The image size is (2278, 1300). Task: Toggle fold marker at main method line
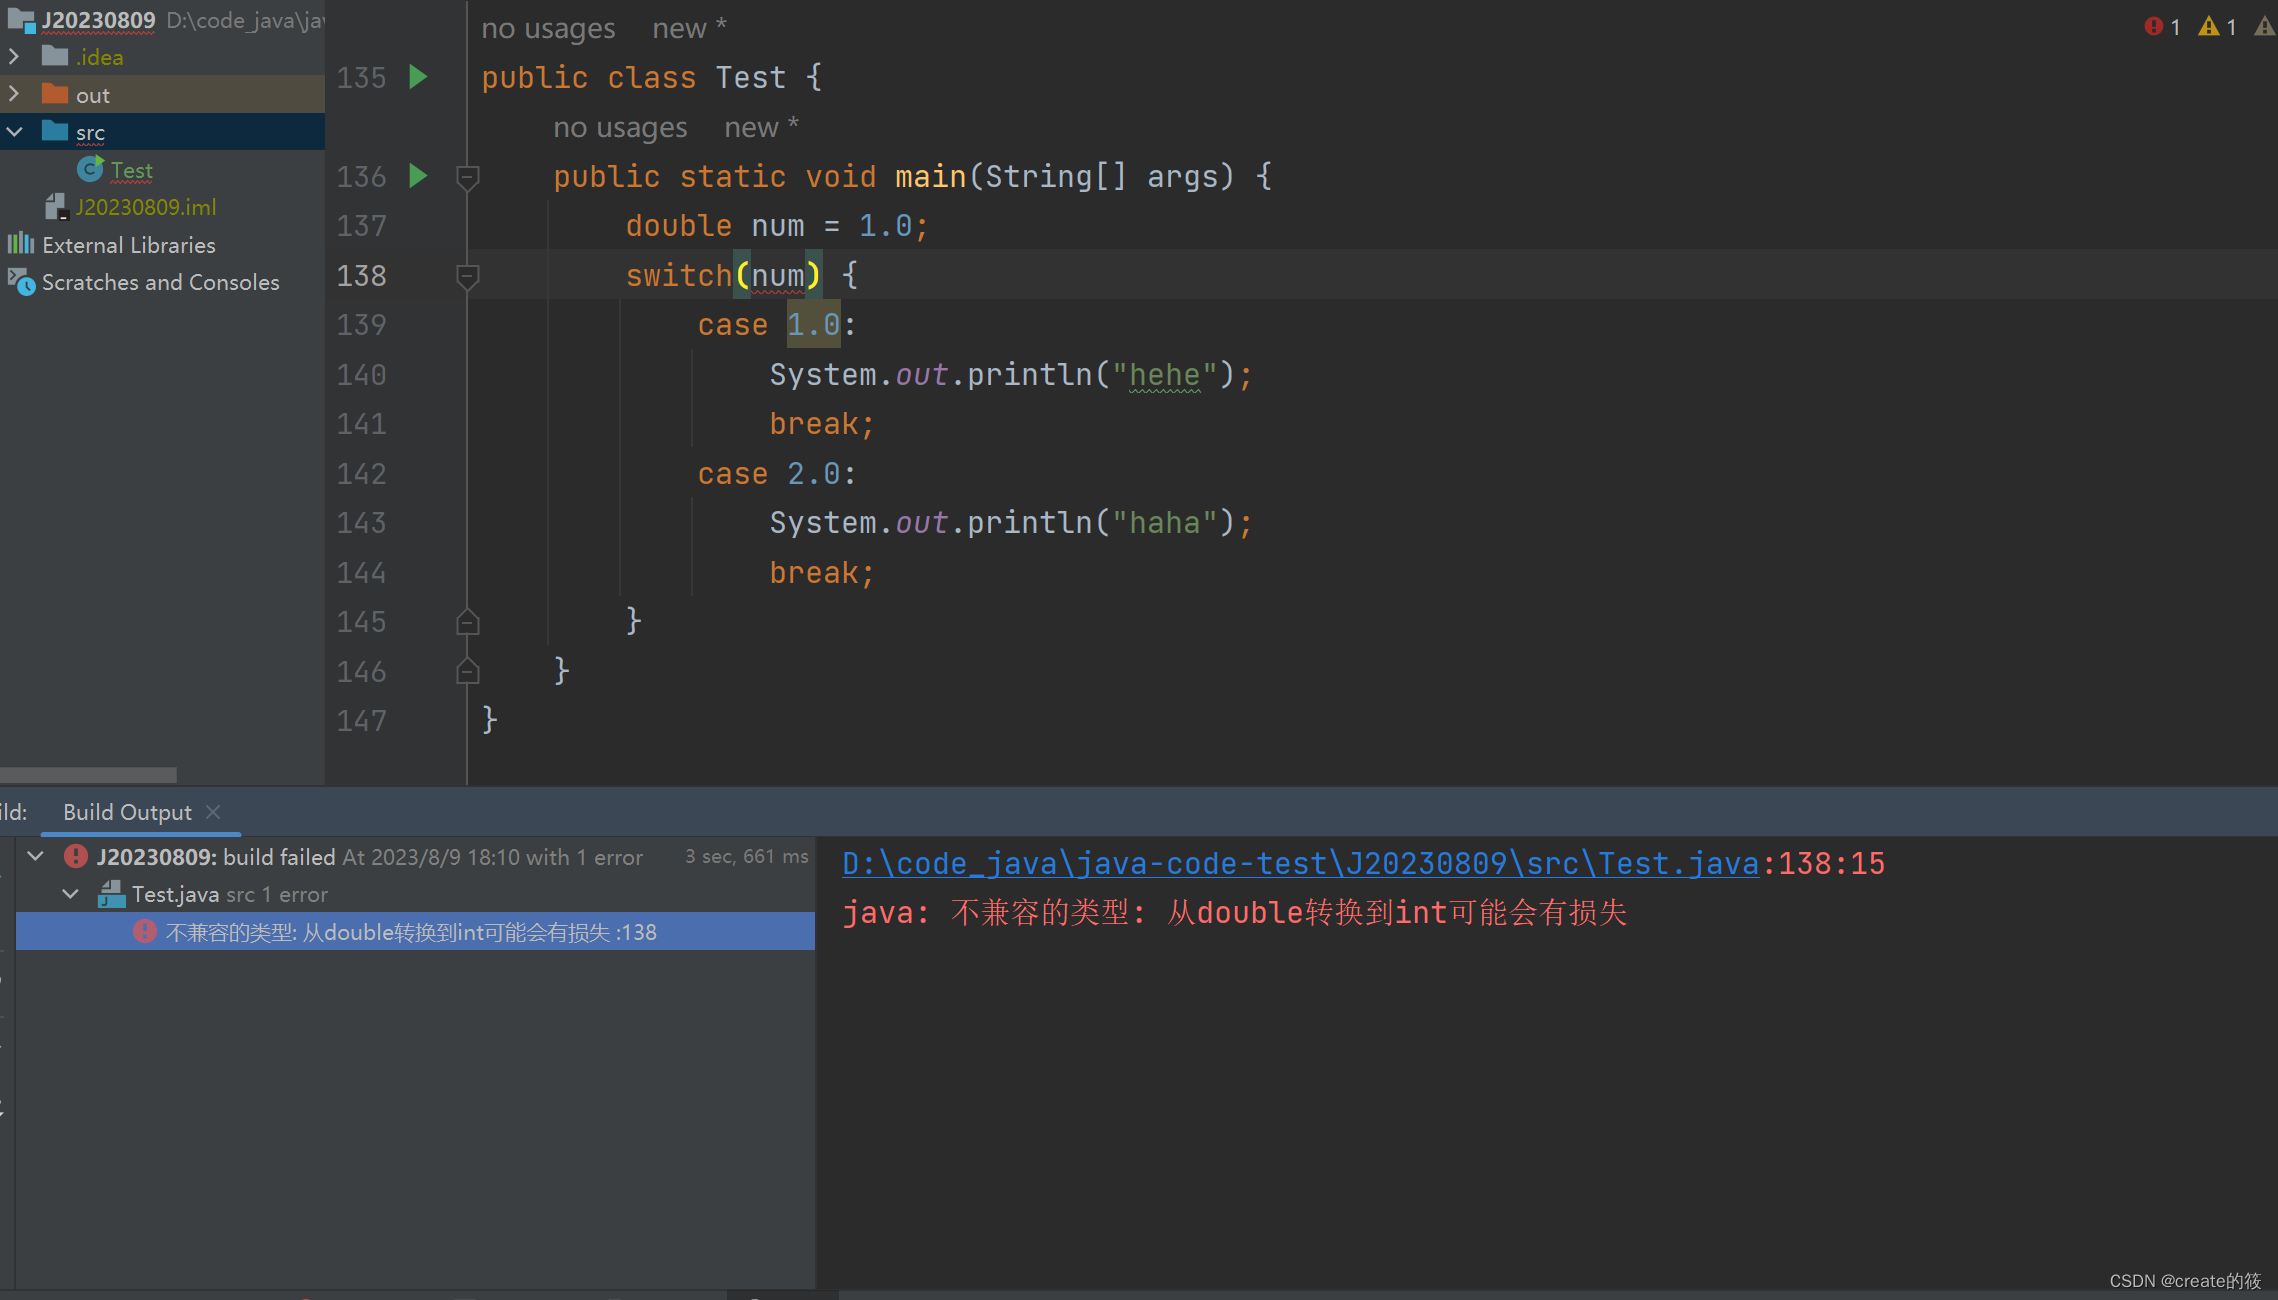pyautogui.click(x=467, y=177)
